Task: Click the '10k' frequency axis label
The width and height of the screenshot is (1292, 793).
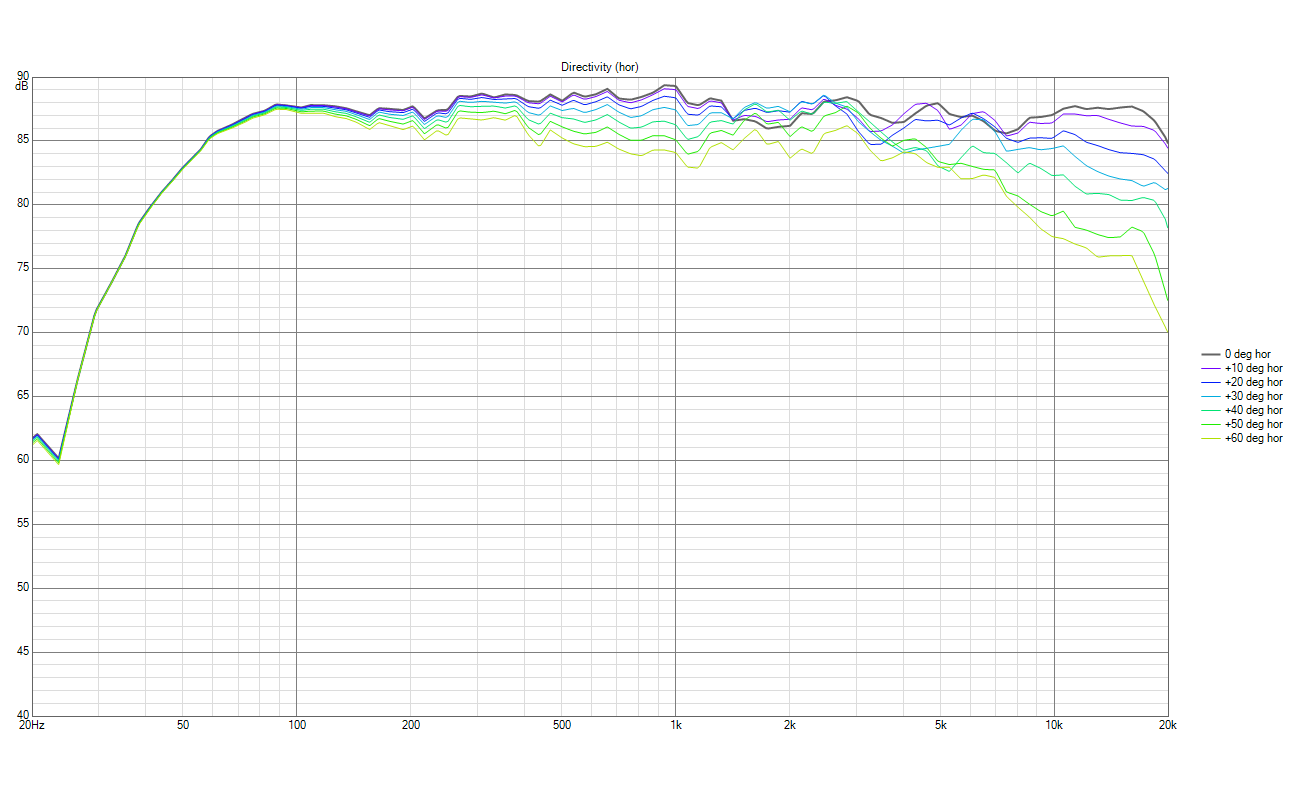Action: pos(1054,724)
